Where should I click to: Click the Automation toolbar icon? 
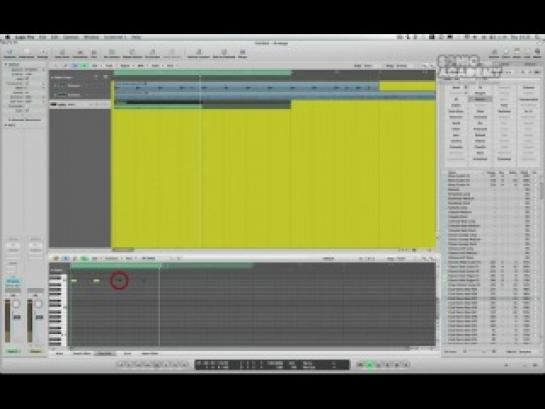click(80, 53)
